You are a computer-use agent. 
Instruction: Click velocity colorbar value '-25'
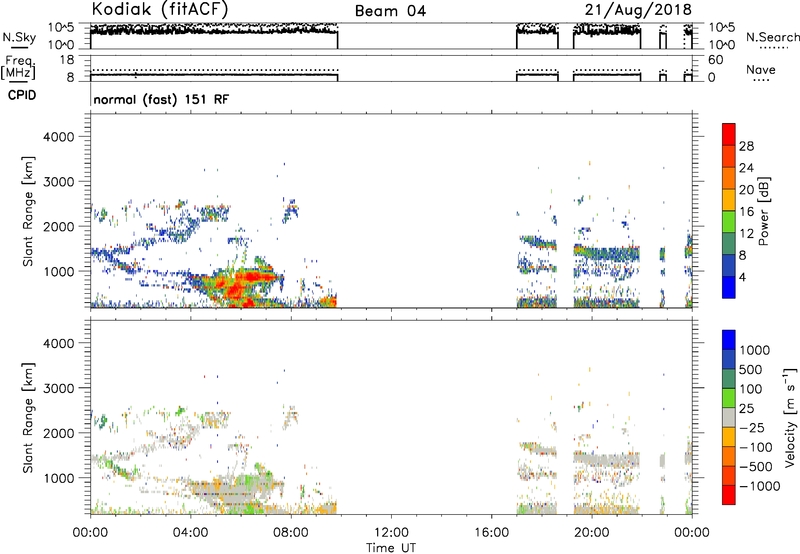click(752, 427)
